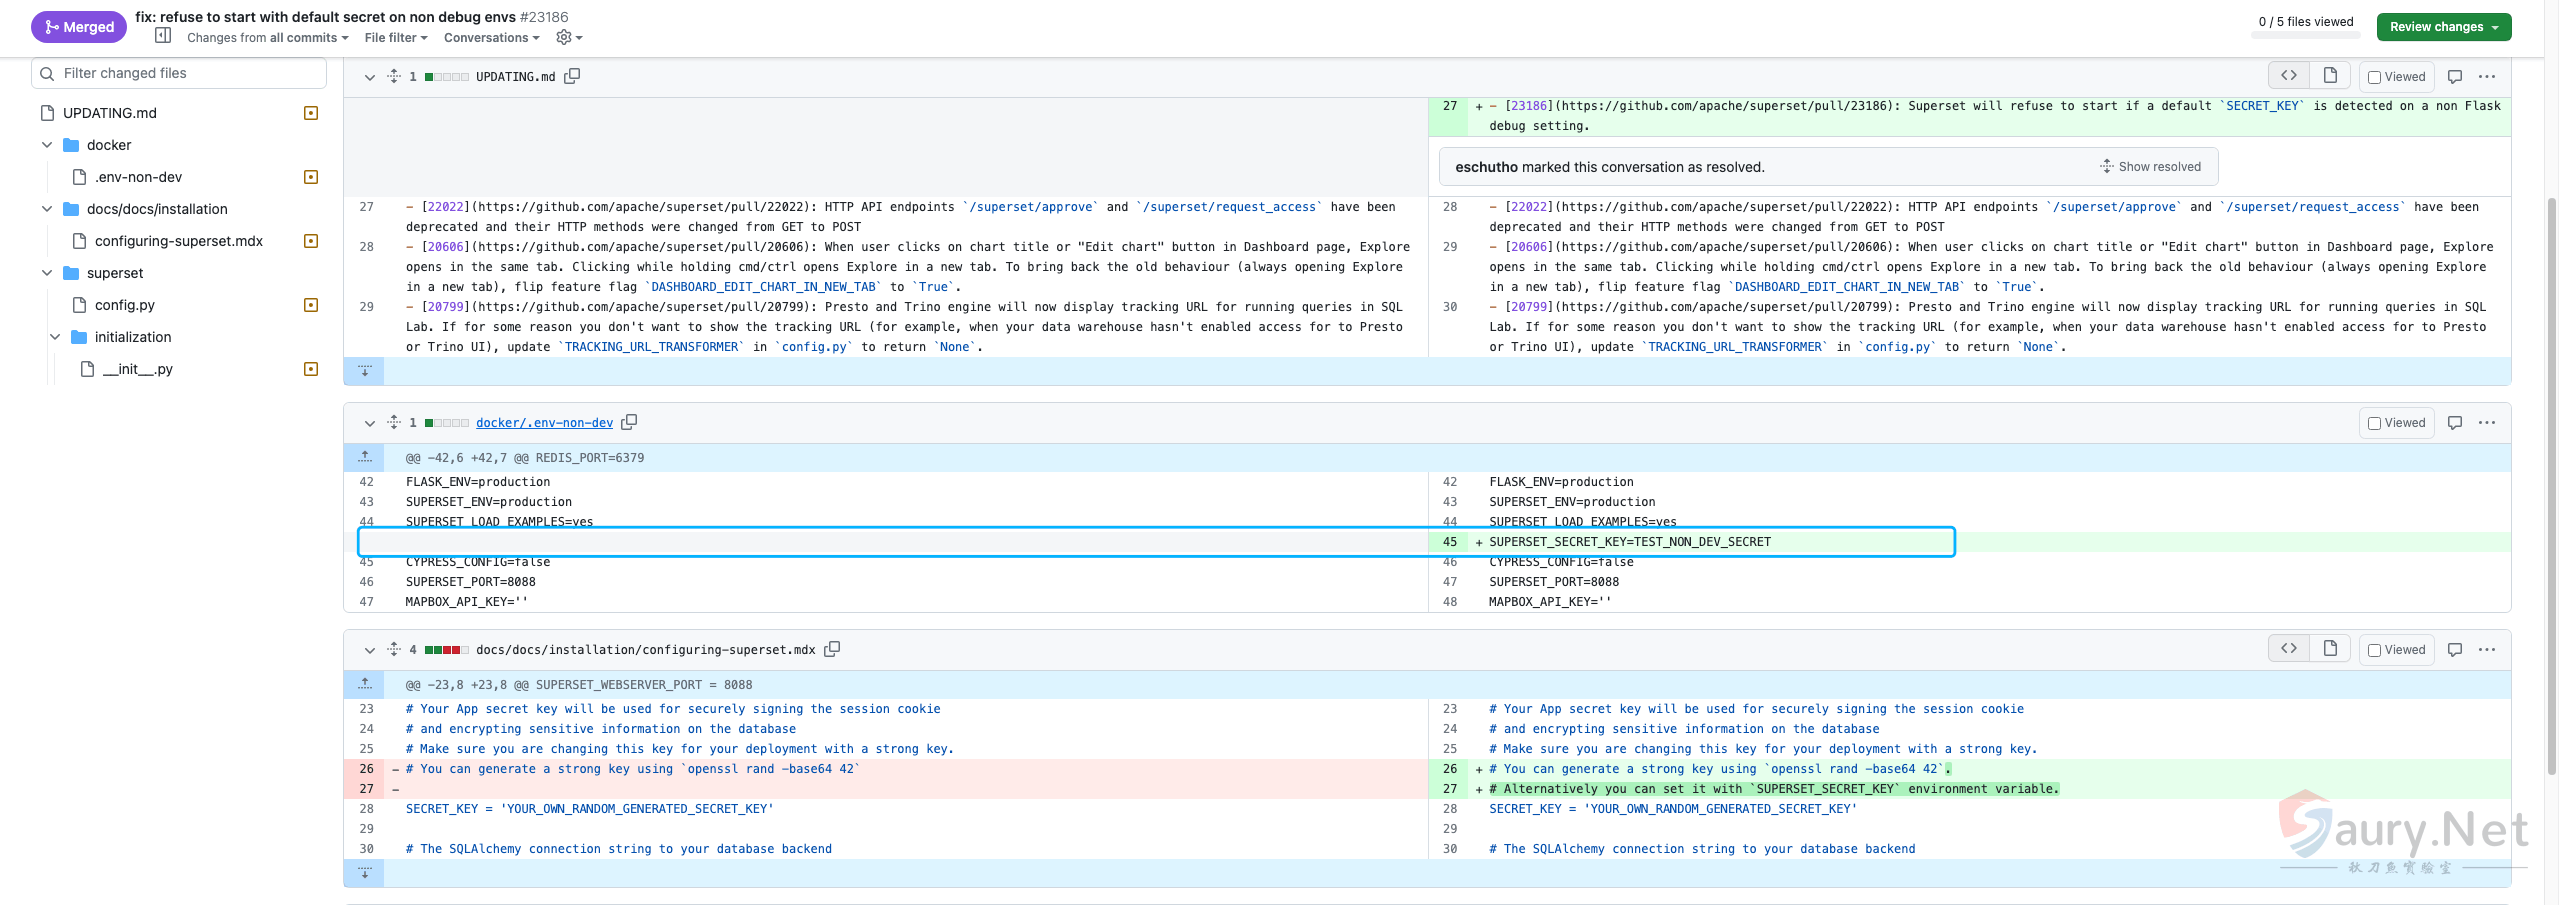Open diff settings gear menu
Viewport: 2559px width, 905px height.
pyautogui.click(x=568, y=38)
